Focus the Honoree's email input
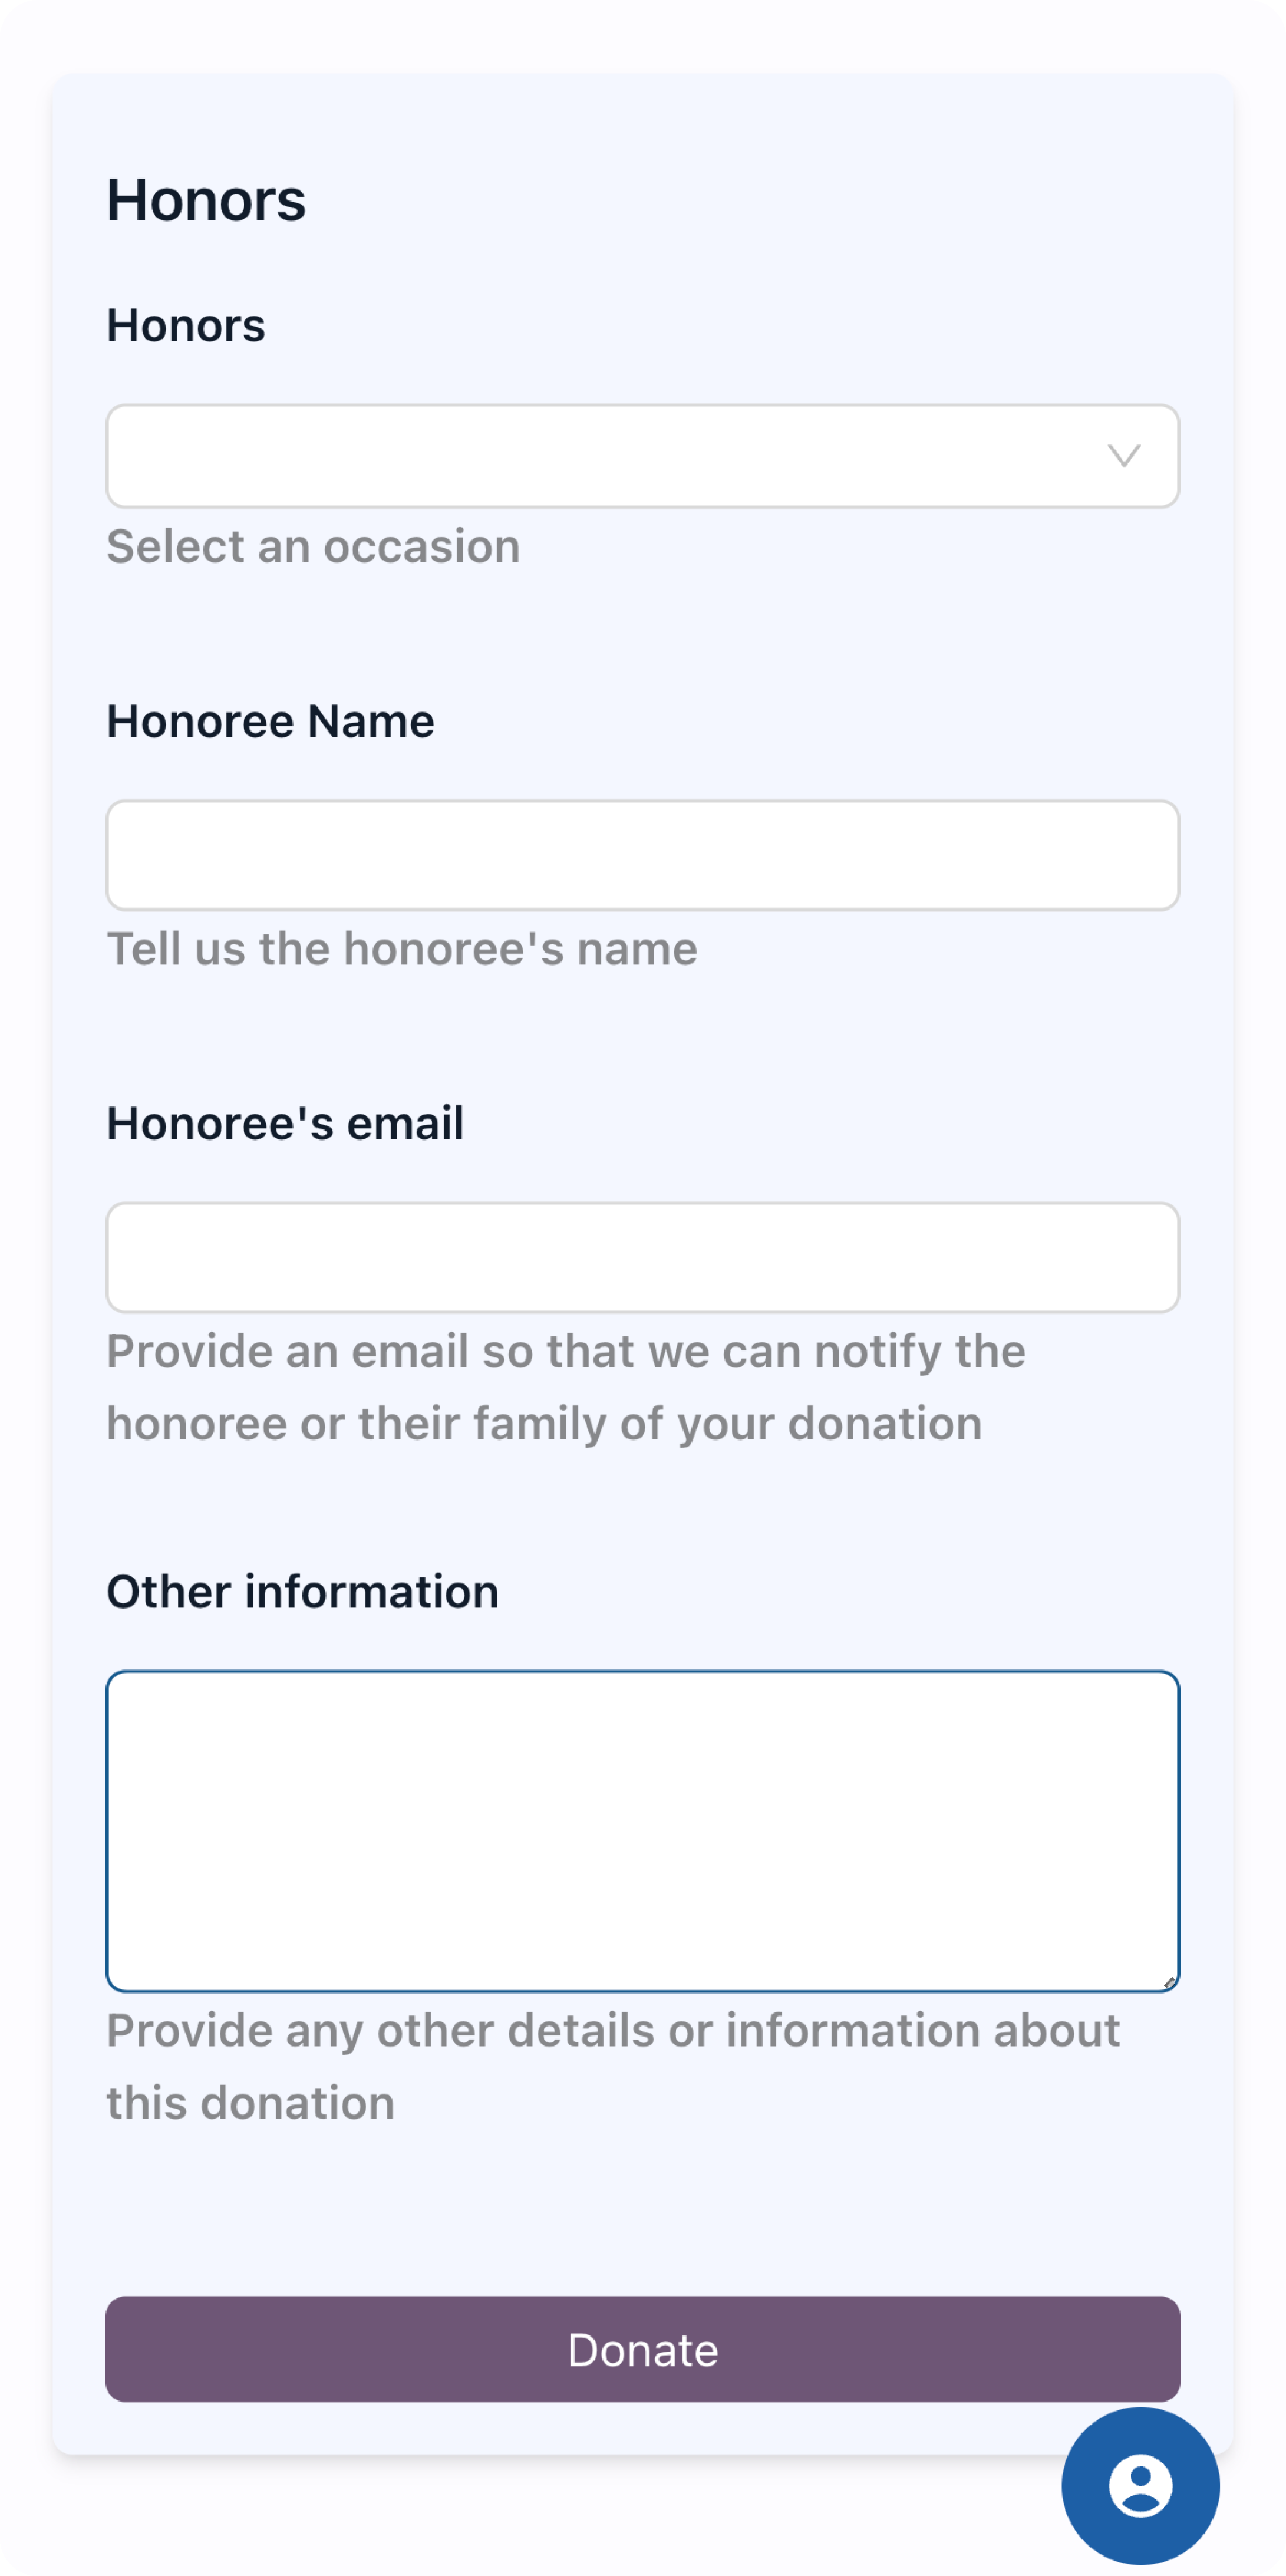 pyautogui.click(x=642, y=1257)
